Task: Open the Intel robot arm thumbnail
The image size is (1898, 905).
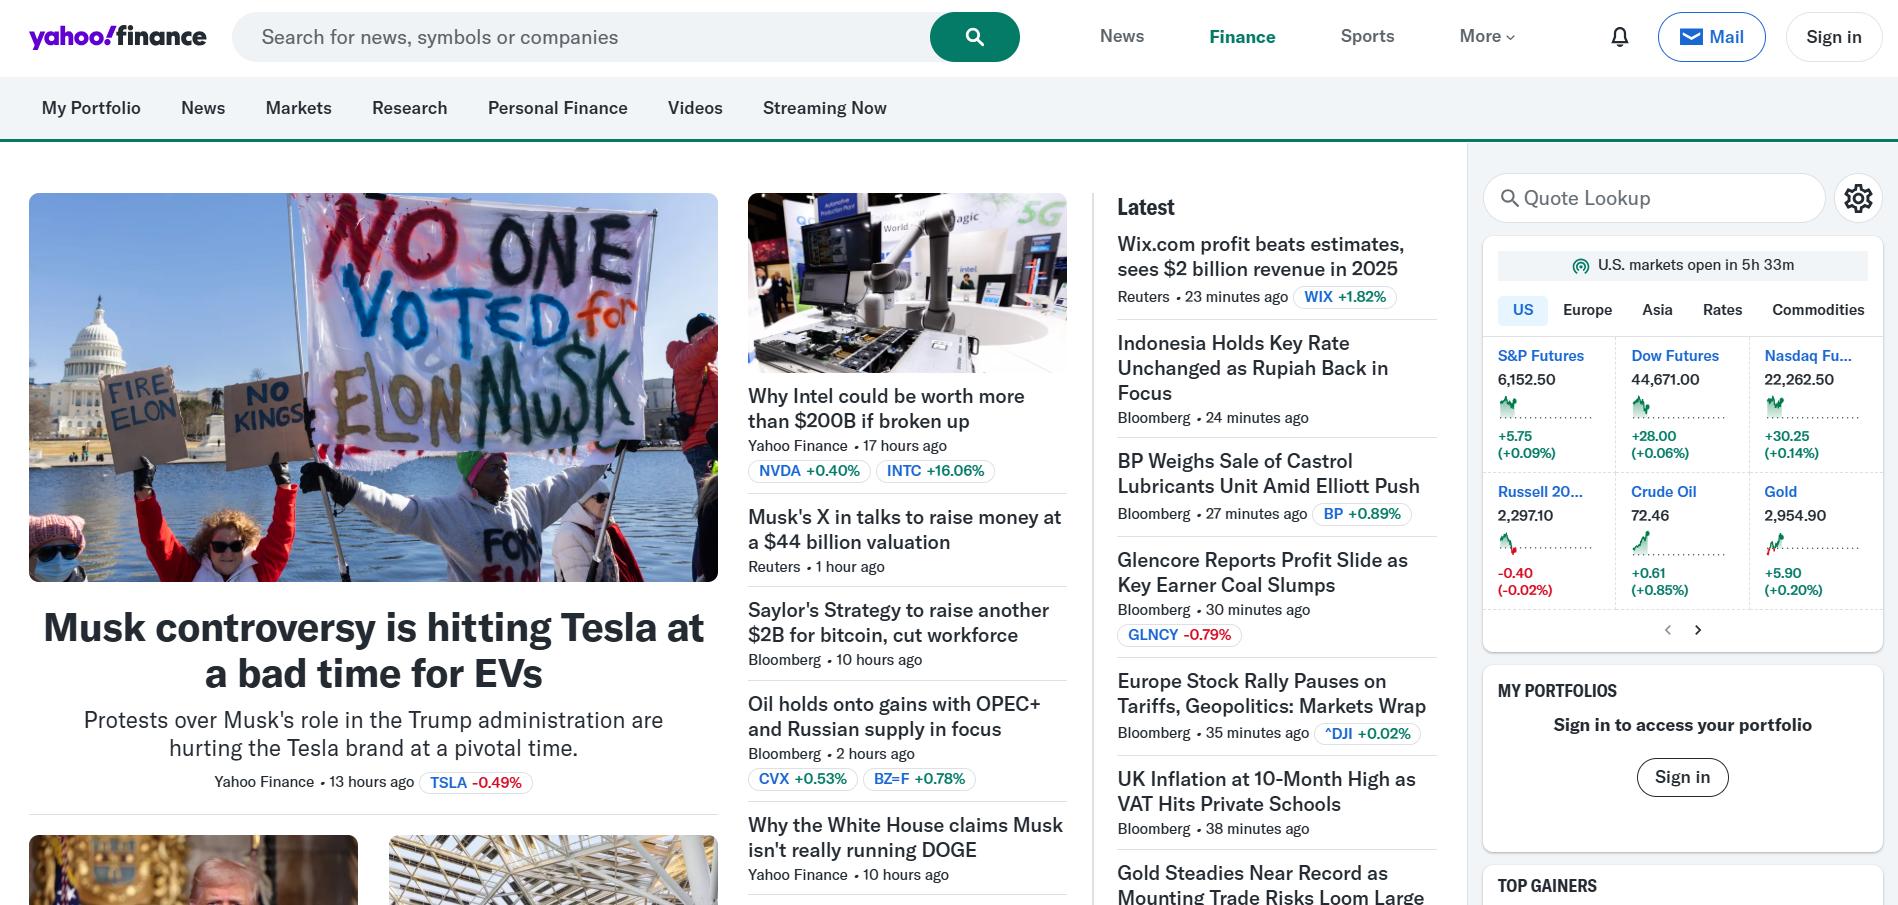Action: 907,282
